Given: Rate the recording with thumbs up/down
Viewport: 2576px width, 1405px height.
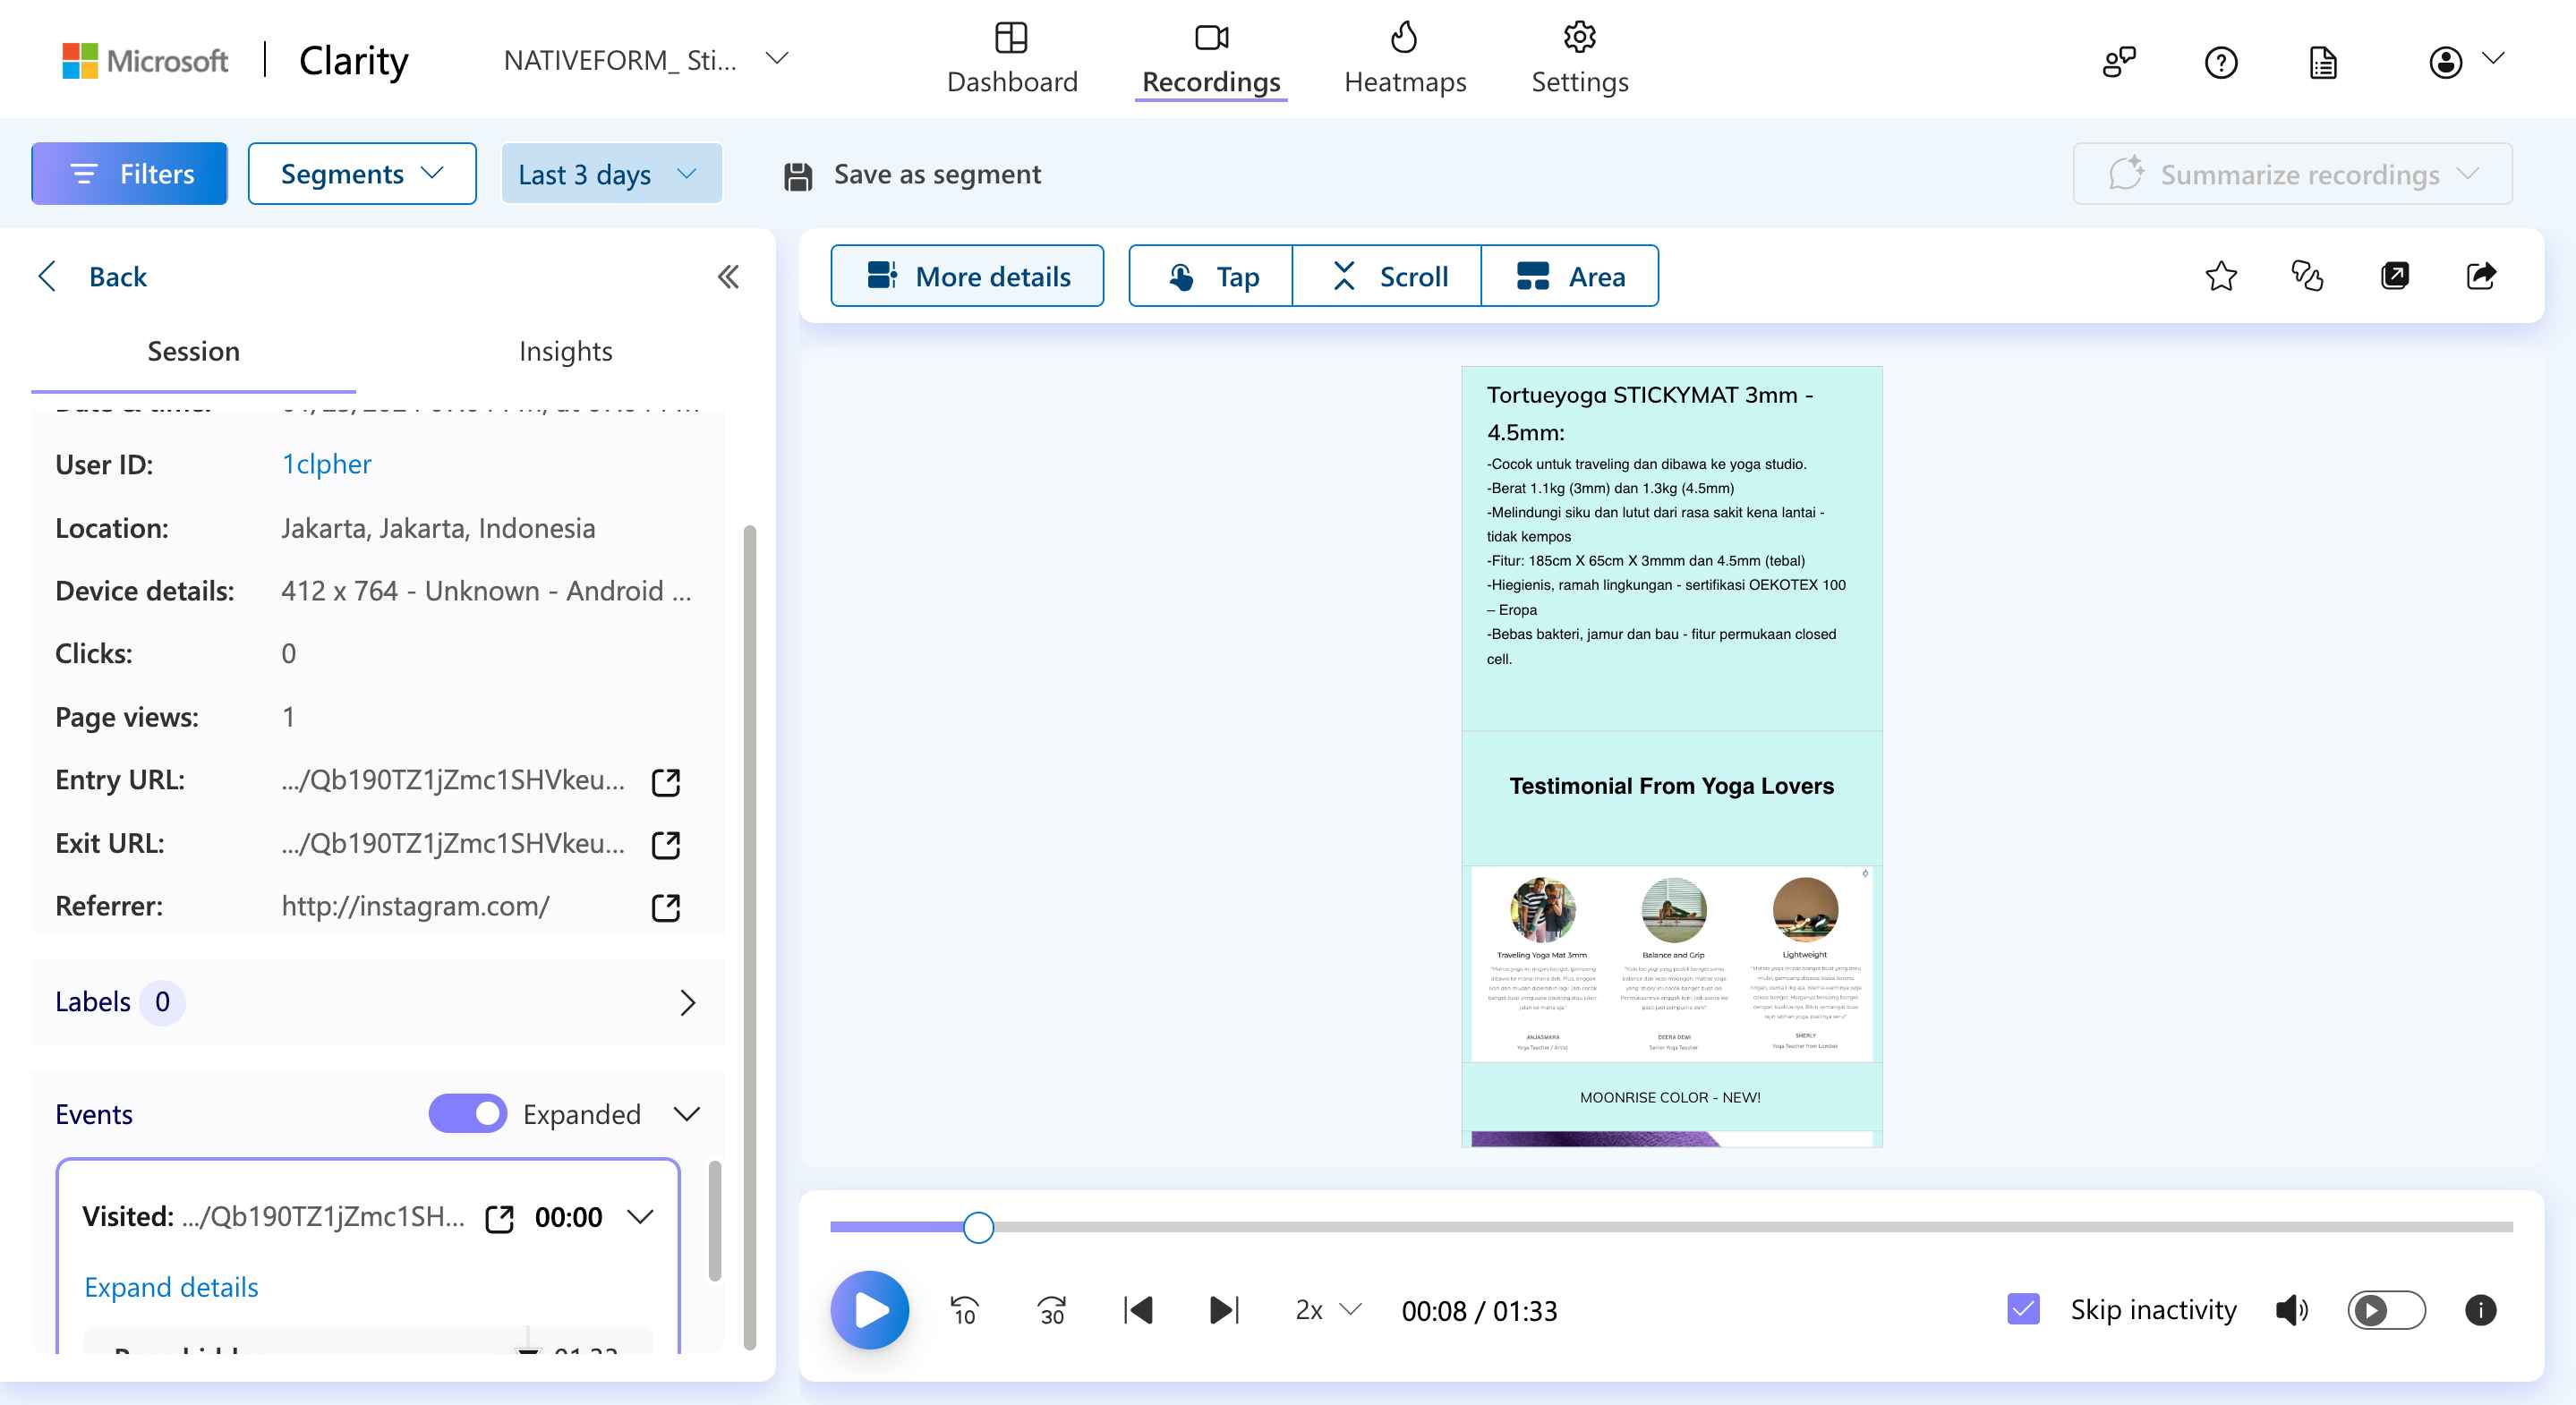Looking at the screenshot, I should click(x=2308, y=276).
